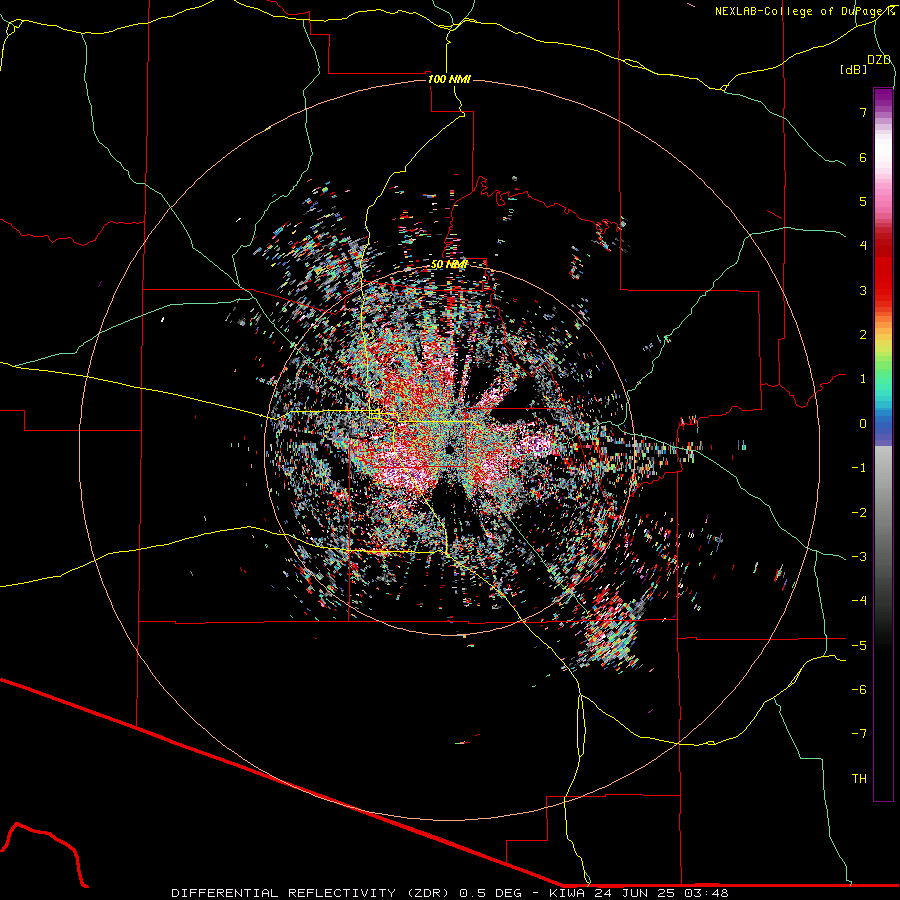Image resolution: width=900 pixels, height=900 pixels.
Task: Click the 5 value on the color scale
Action: pos(863,201)
